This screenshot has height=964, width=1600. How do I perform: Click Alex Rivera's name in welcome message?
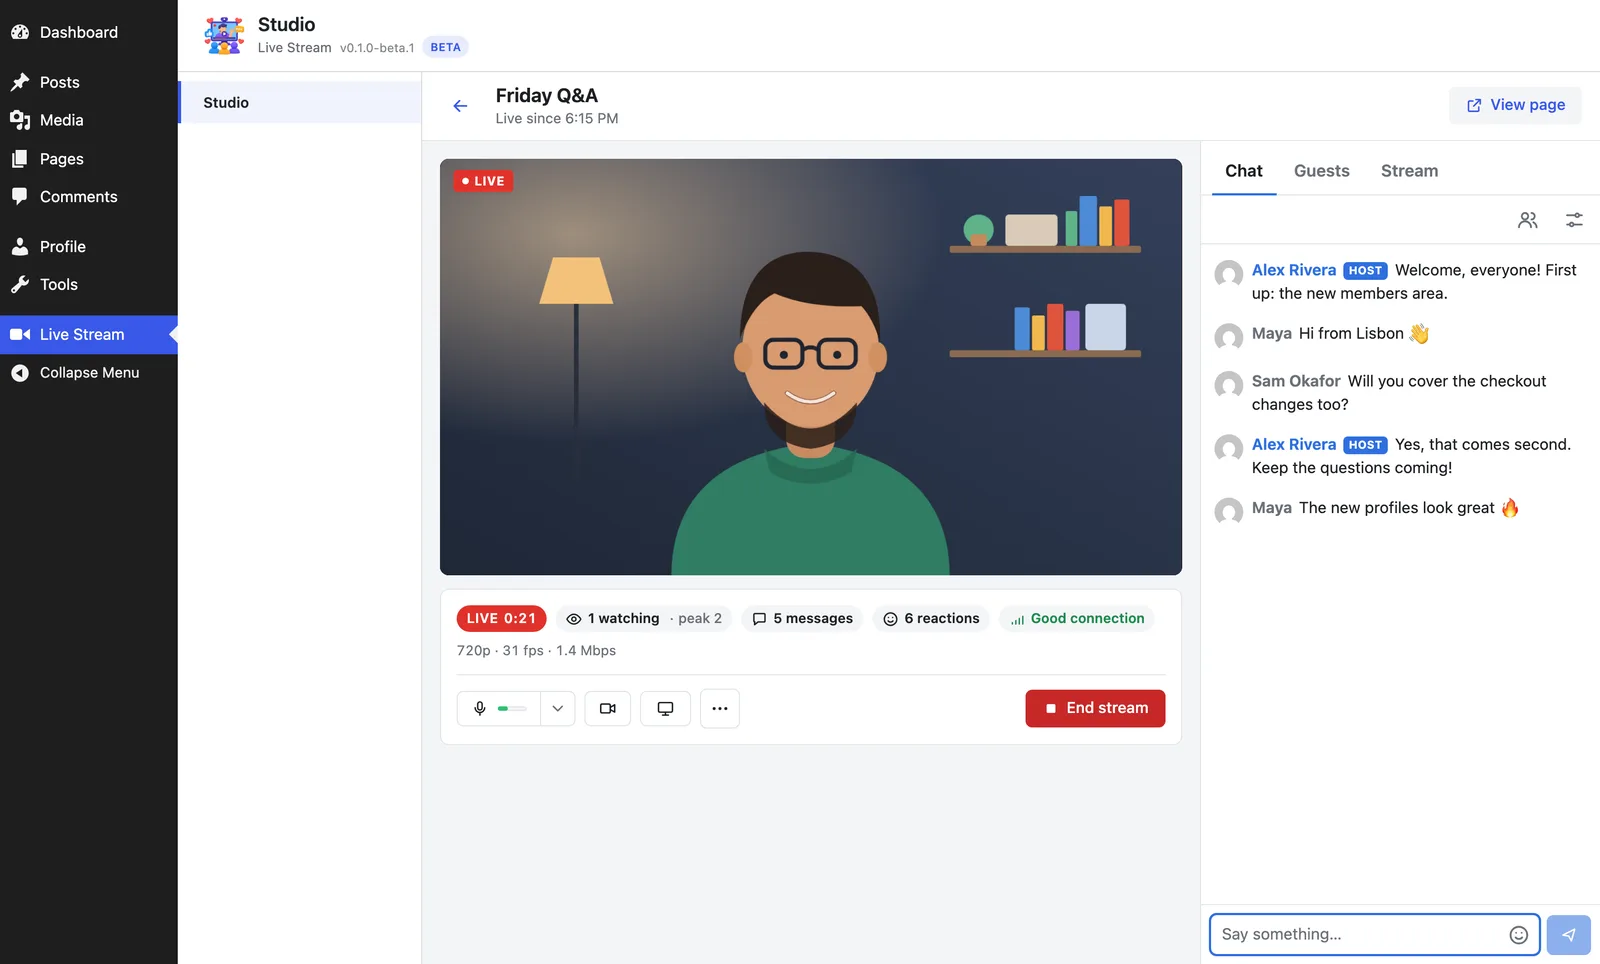coord(1294,270)
